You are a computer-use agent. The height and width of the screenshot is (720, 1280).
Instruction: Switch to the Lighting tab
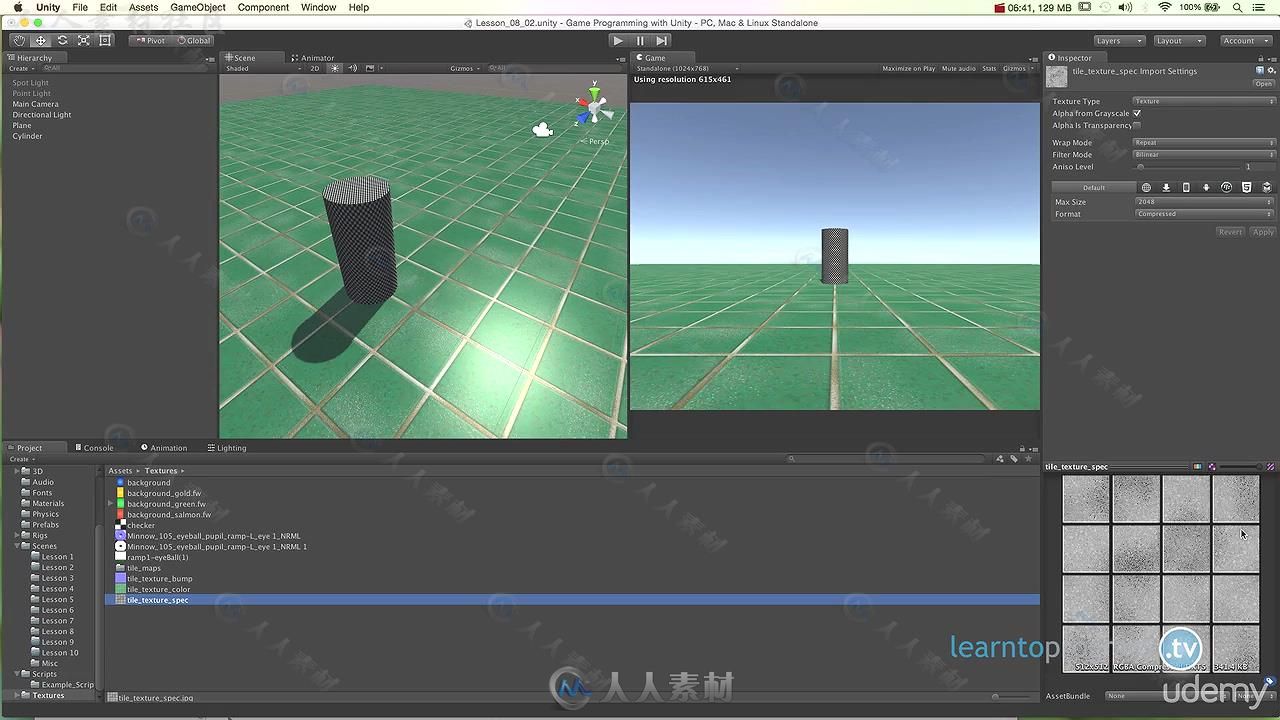click(226, 448)
